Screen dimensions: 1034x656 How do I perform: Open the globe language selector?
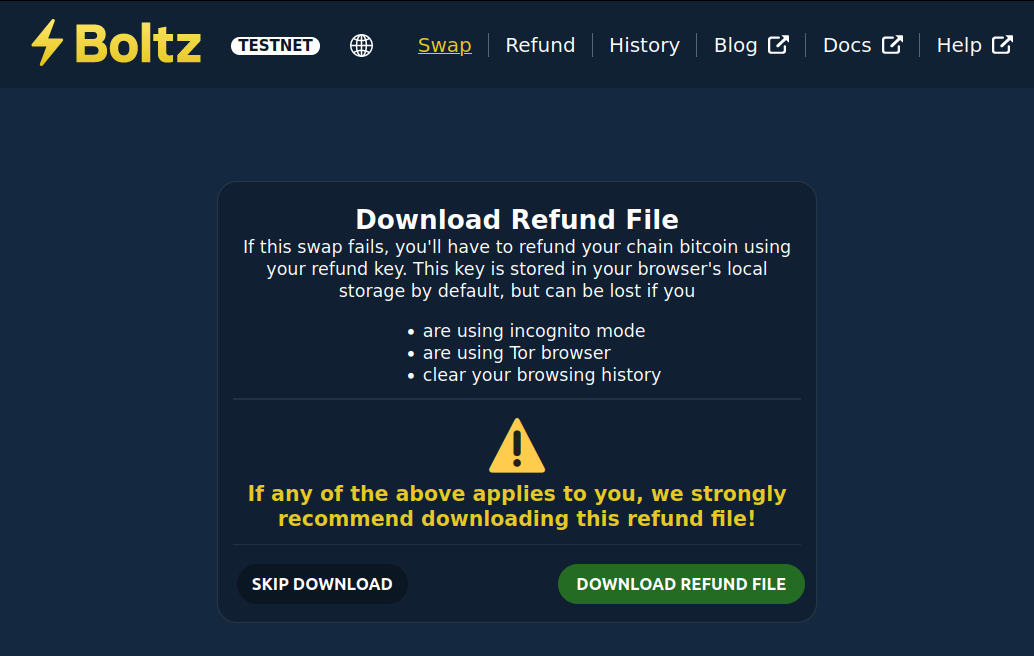[361, 45]
